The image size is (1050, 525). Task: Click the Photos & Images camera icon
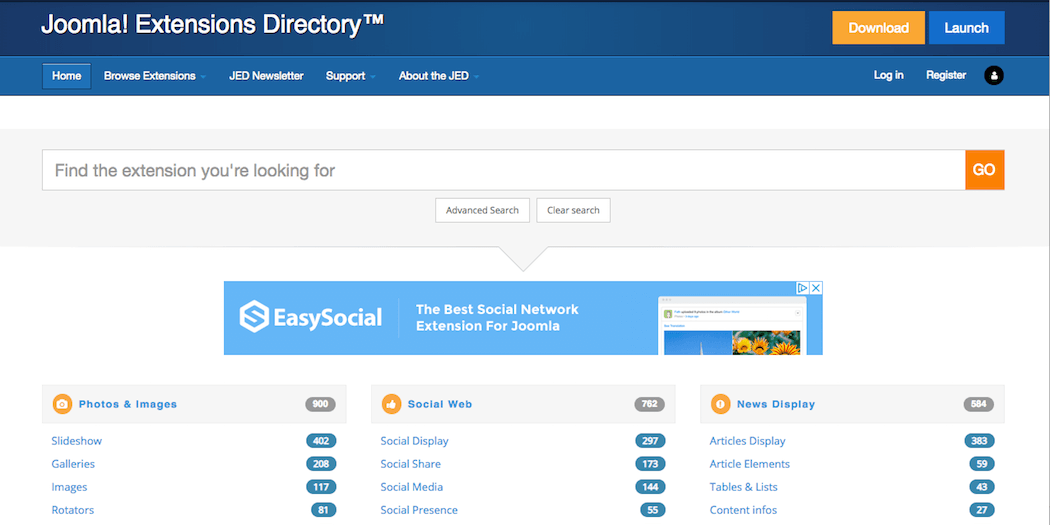click(62, 404)
